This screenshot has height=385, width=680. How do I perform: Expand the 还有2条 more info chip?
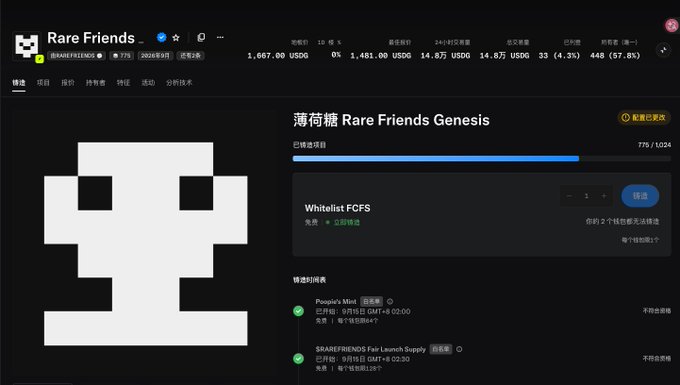tap(190, 55)
